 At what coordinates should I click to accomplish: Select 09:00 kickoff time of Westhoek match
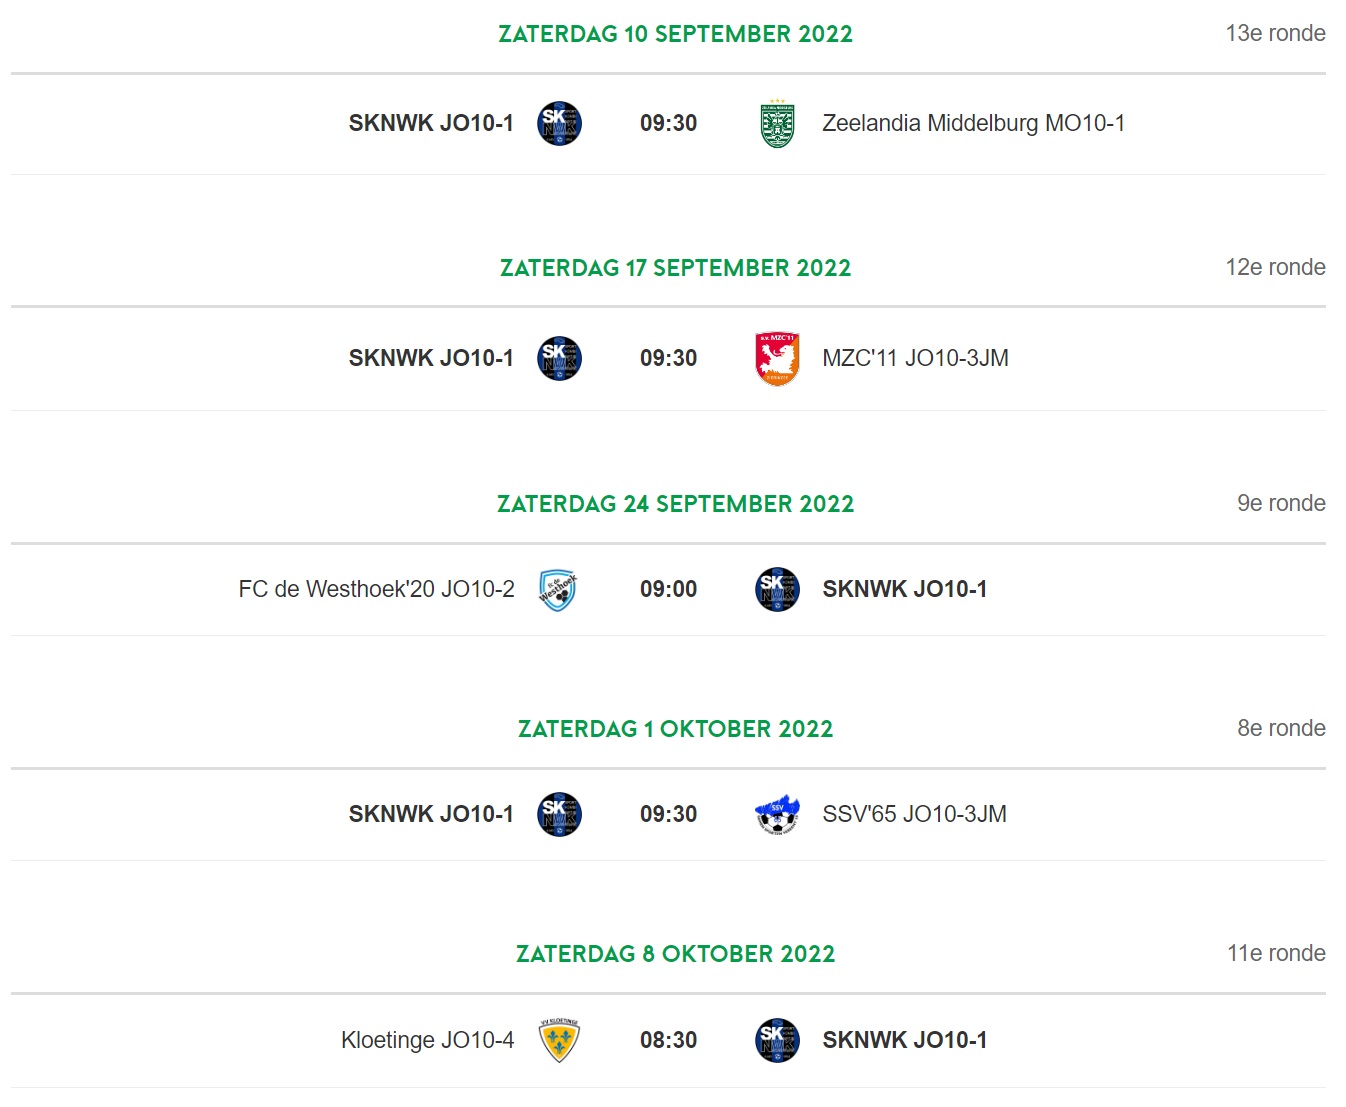point(668,589)
